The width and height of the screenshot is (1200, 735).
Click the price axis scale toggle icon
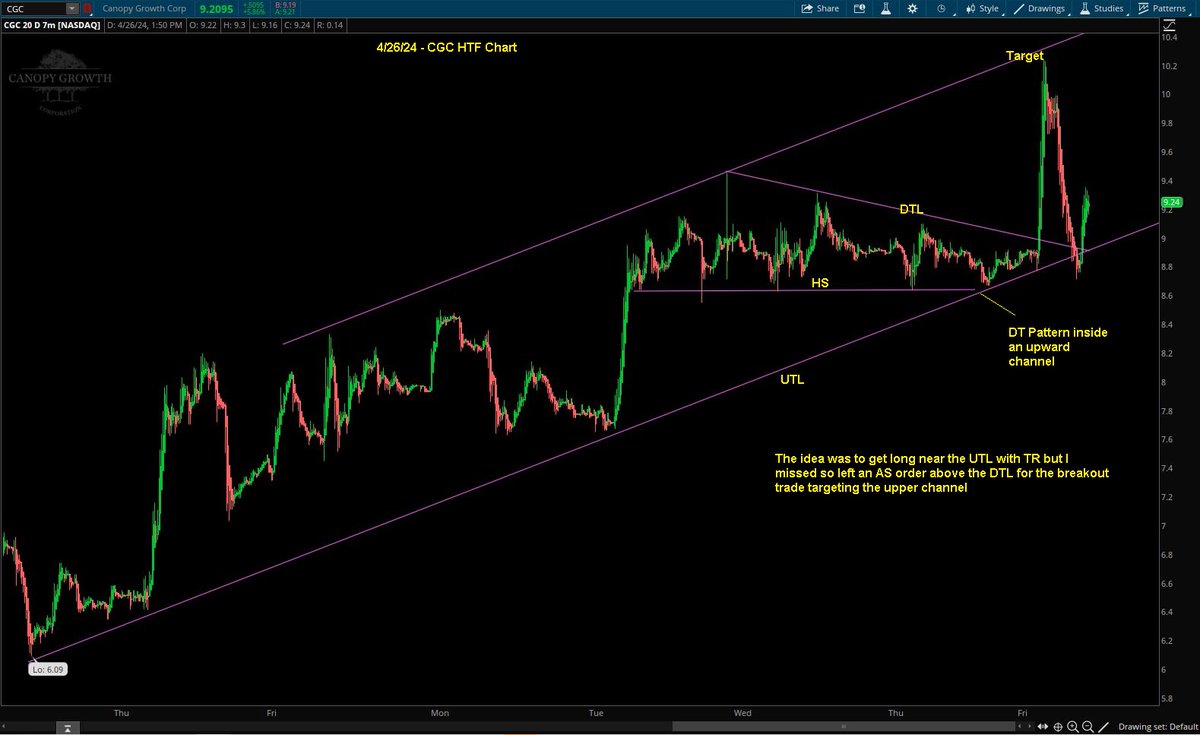(1168, 26)
